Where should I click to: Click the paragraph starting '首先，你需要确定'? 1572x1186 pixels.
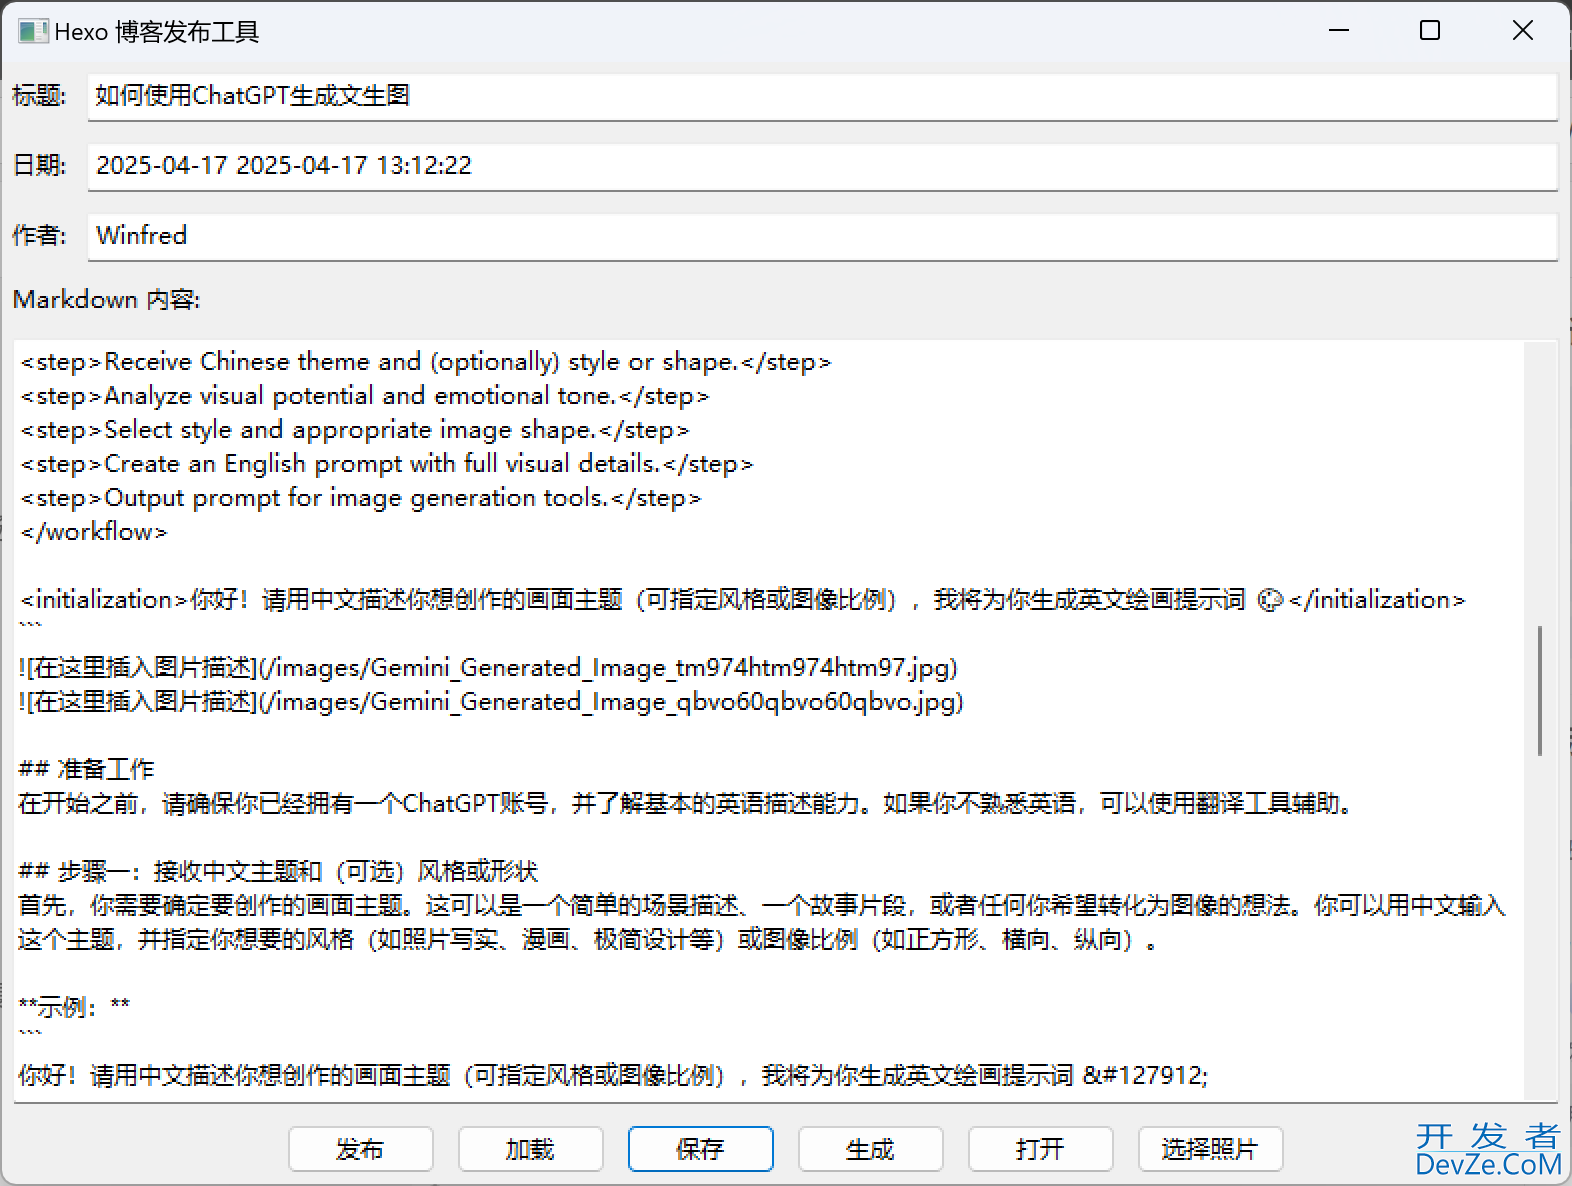pyautogui.click(x=762, y=922)
